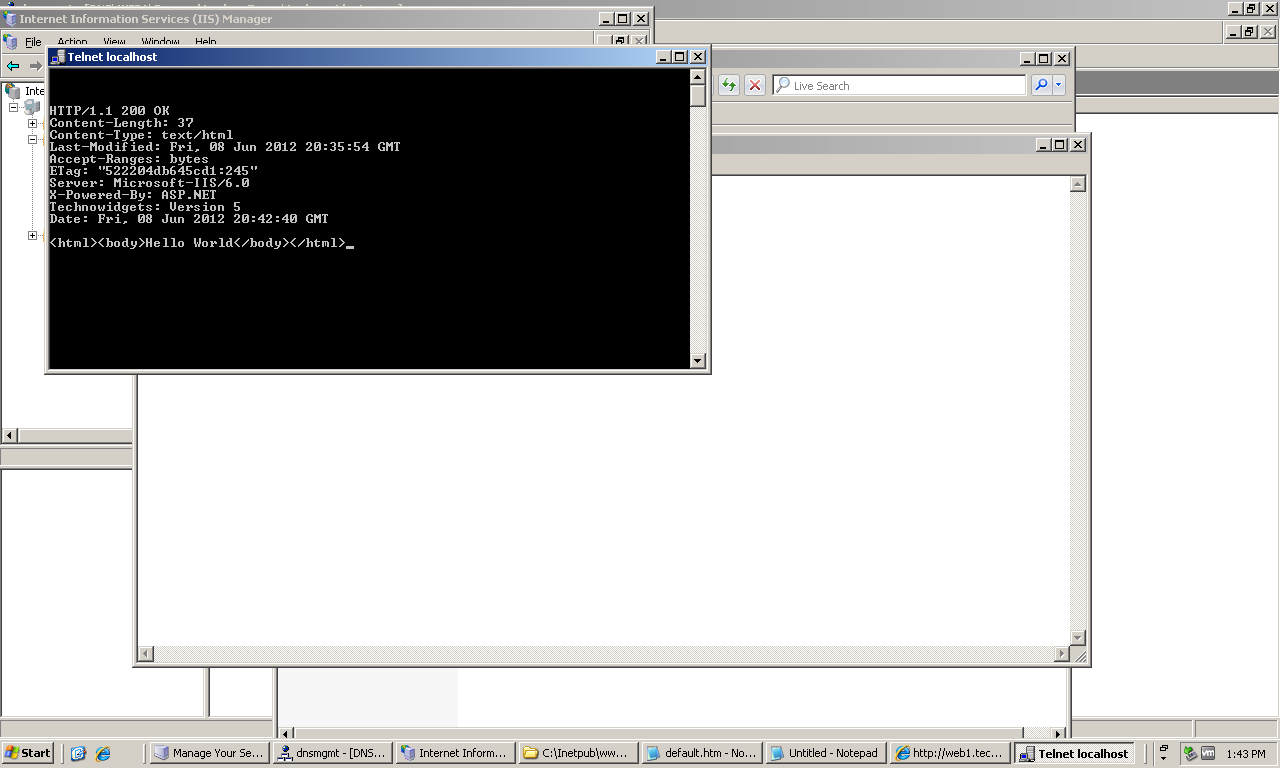Viewport: 1280px width, 768px height.
Task: Collapse the local computer tree node
Action: coord(15,107)
